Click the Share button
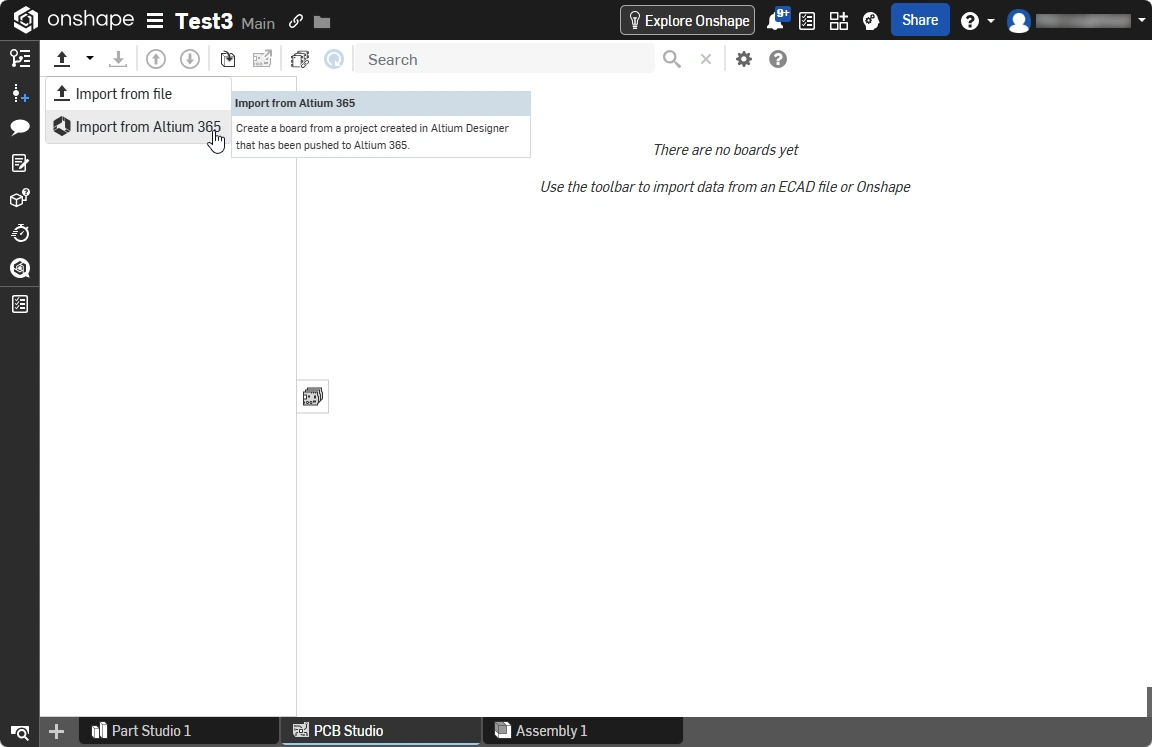The width and height of the screenshot is (1152, 747). [920, 20]
